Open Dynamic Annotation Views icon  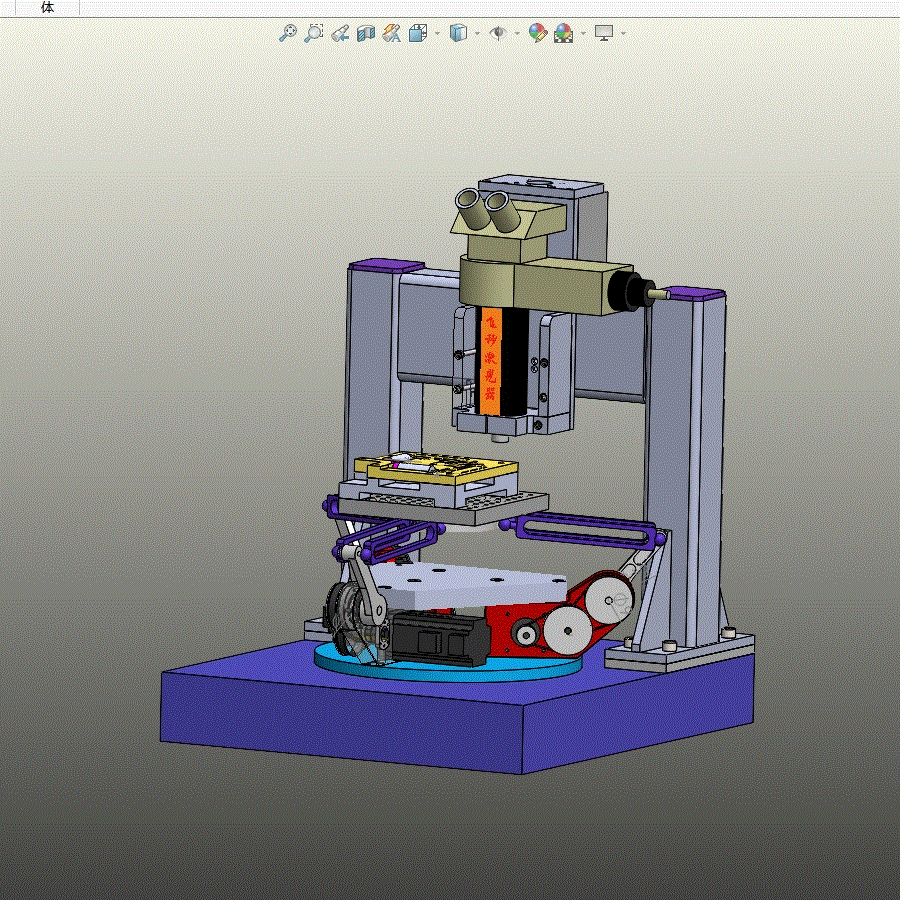(x=391, y=33)
